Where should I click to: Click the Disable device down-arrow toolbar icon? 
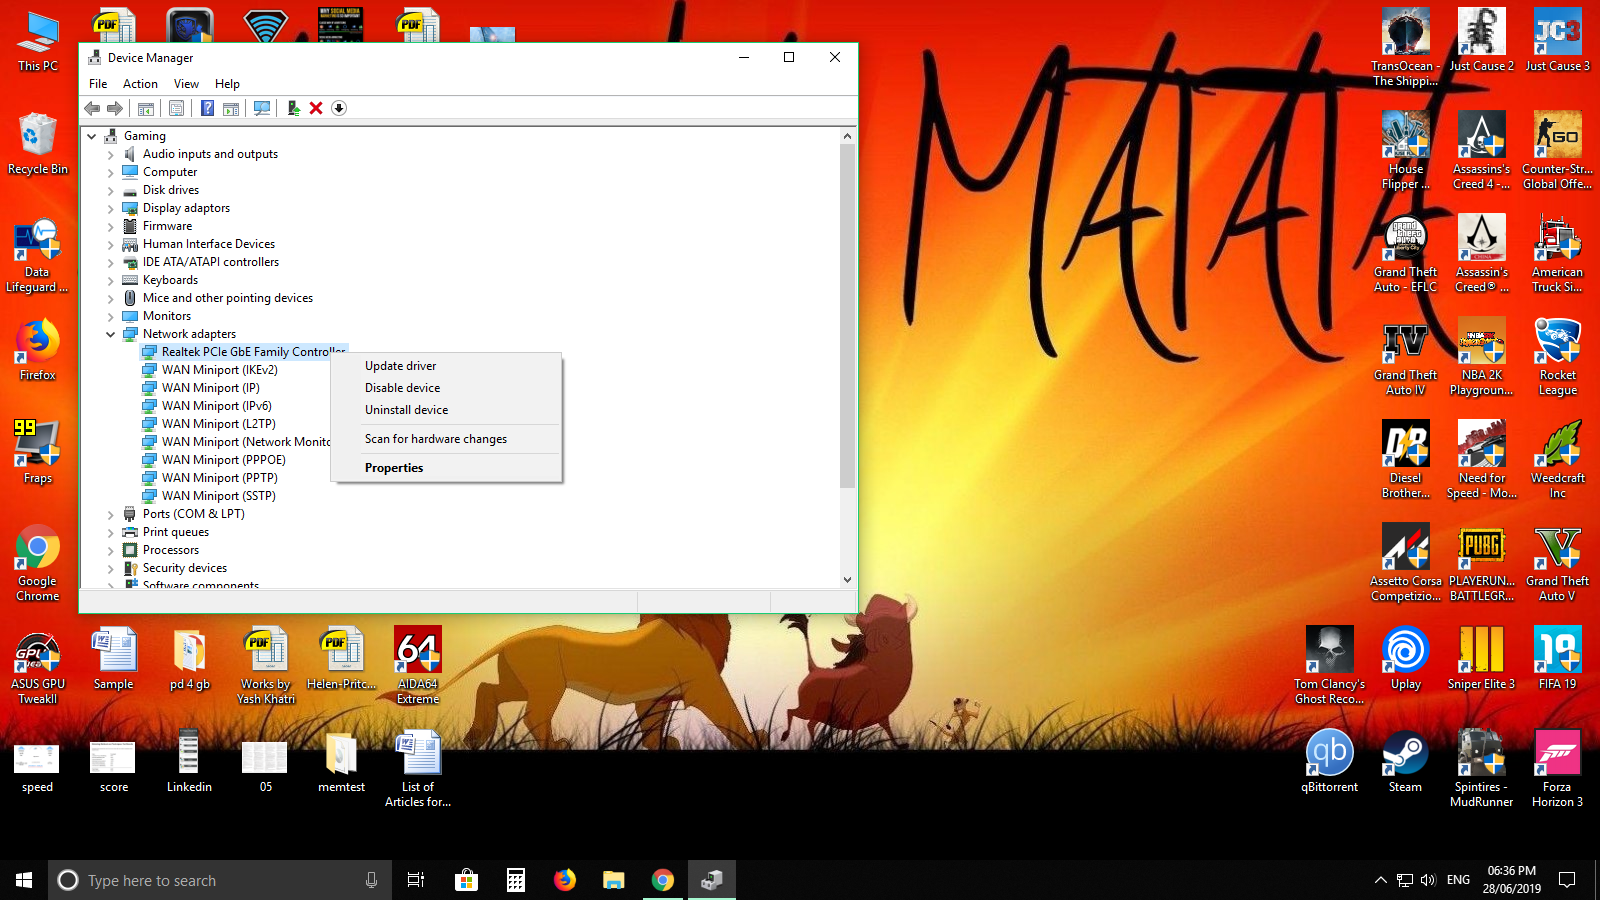coord(339,108)
